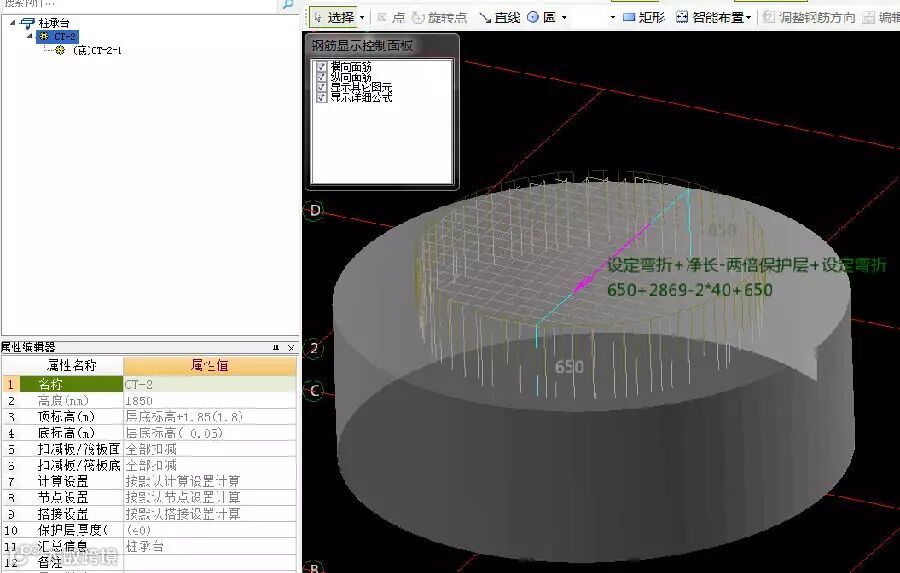Toggle the 显示其它图元 checkbox

coord(321,87)
